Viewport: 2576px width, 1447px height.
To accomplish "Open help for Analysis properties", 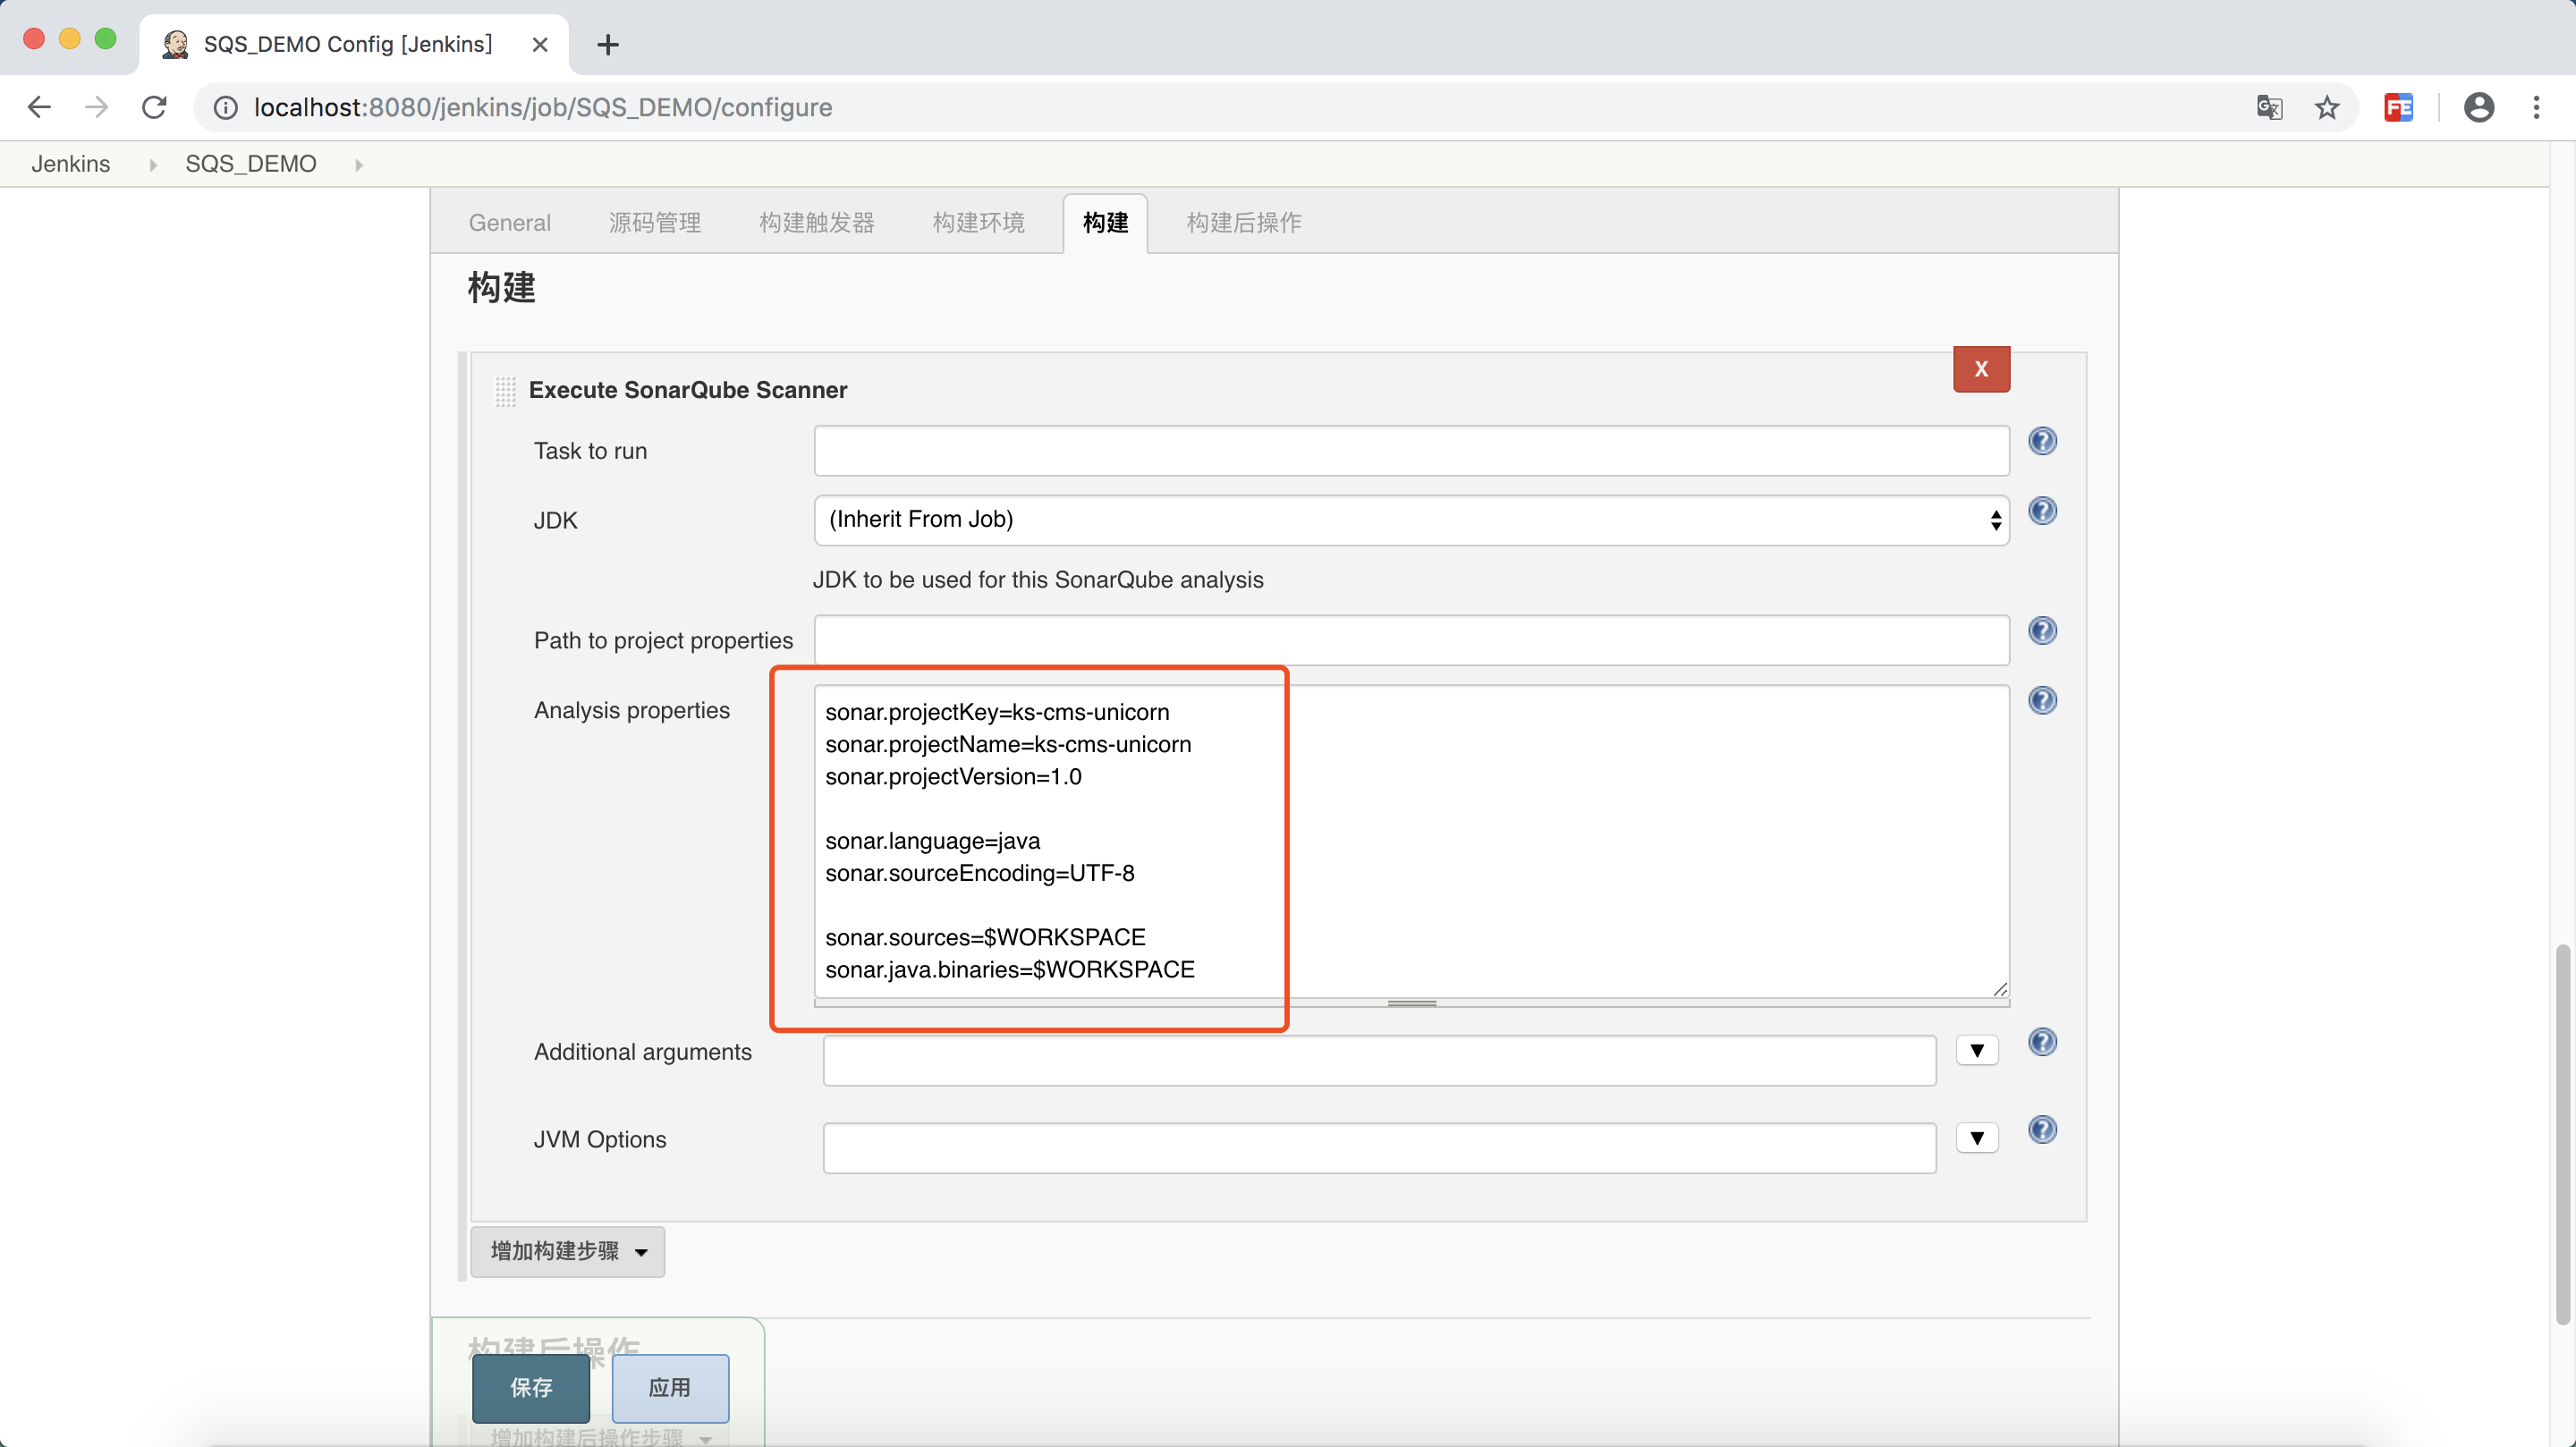I will tap(2042, 700).
